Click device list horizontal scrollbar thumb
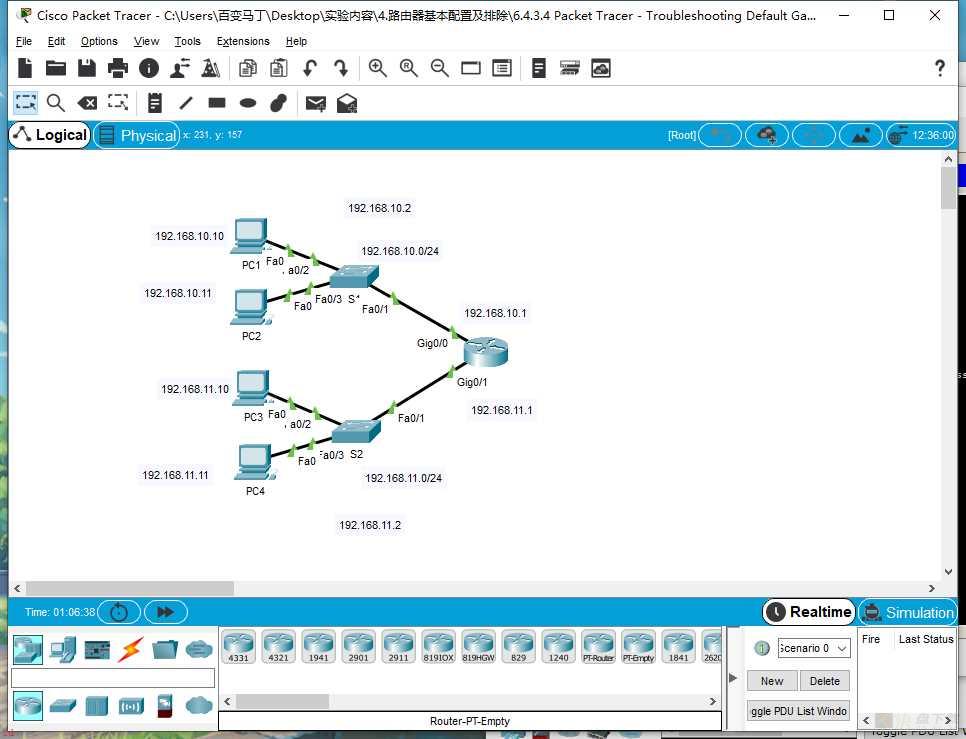 (x=282, y=701)
